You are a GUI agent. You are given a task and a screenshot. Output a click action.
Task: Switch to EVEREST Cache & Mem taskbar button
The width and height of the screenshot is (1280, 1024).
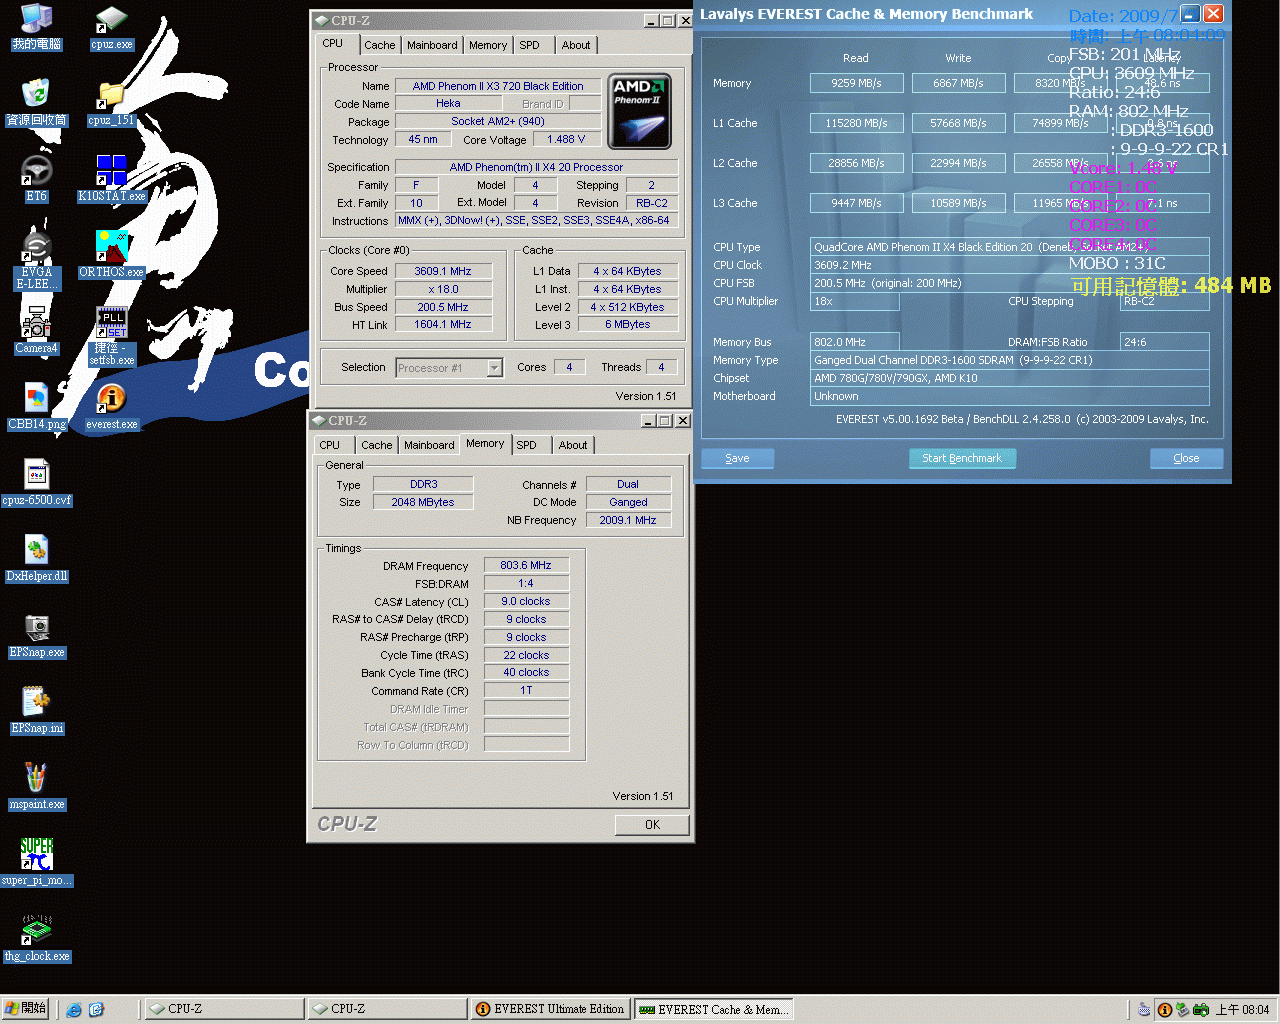(714, 1009)
